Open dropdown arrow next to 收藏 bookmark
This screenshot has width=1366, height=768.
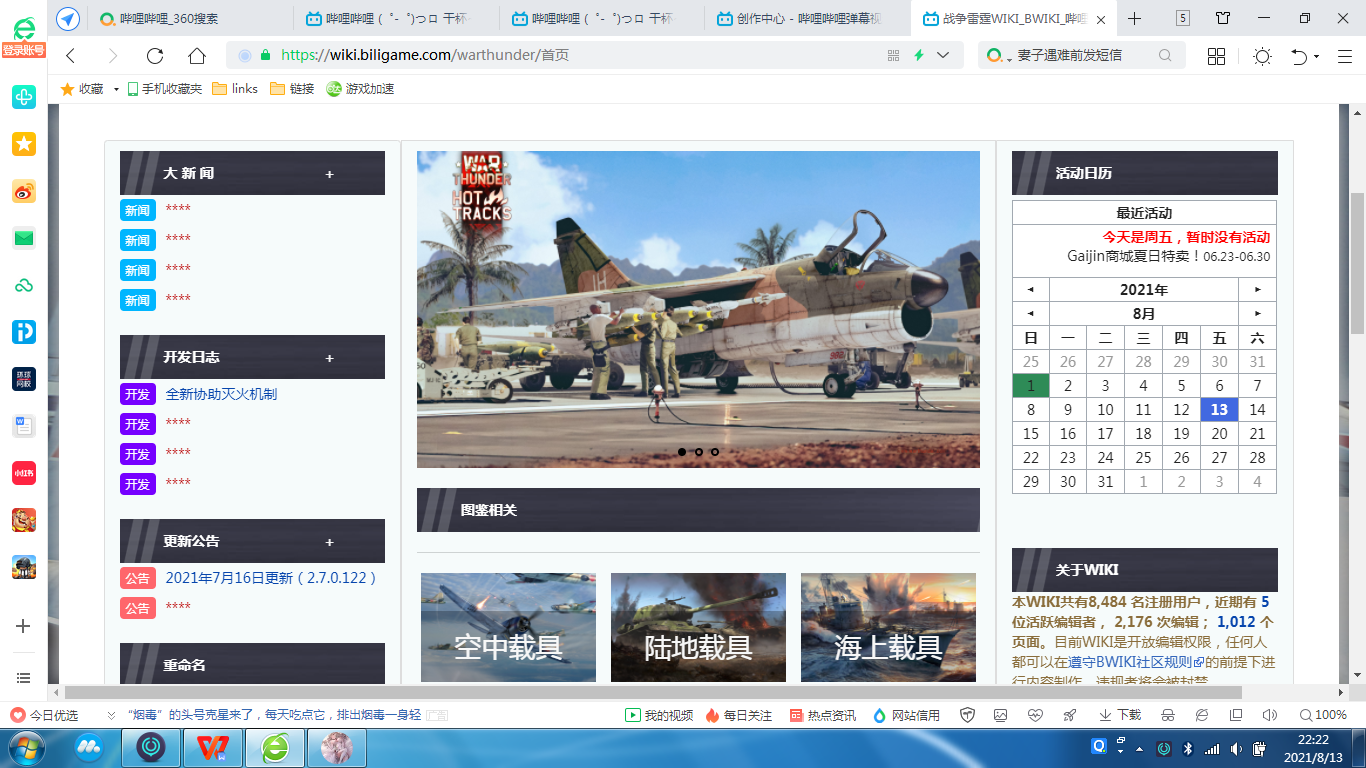[x=116, y=89]
